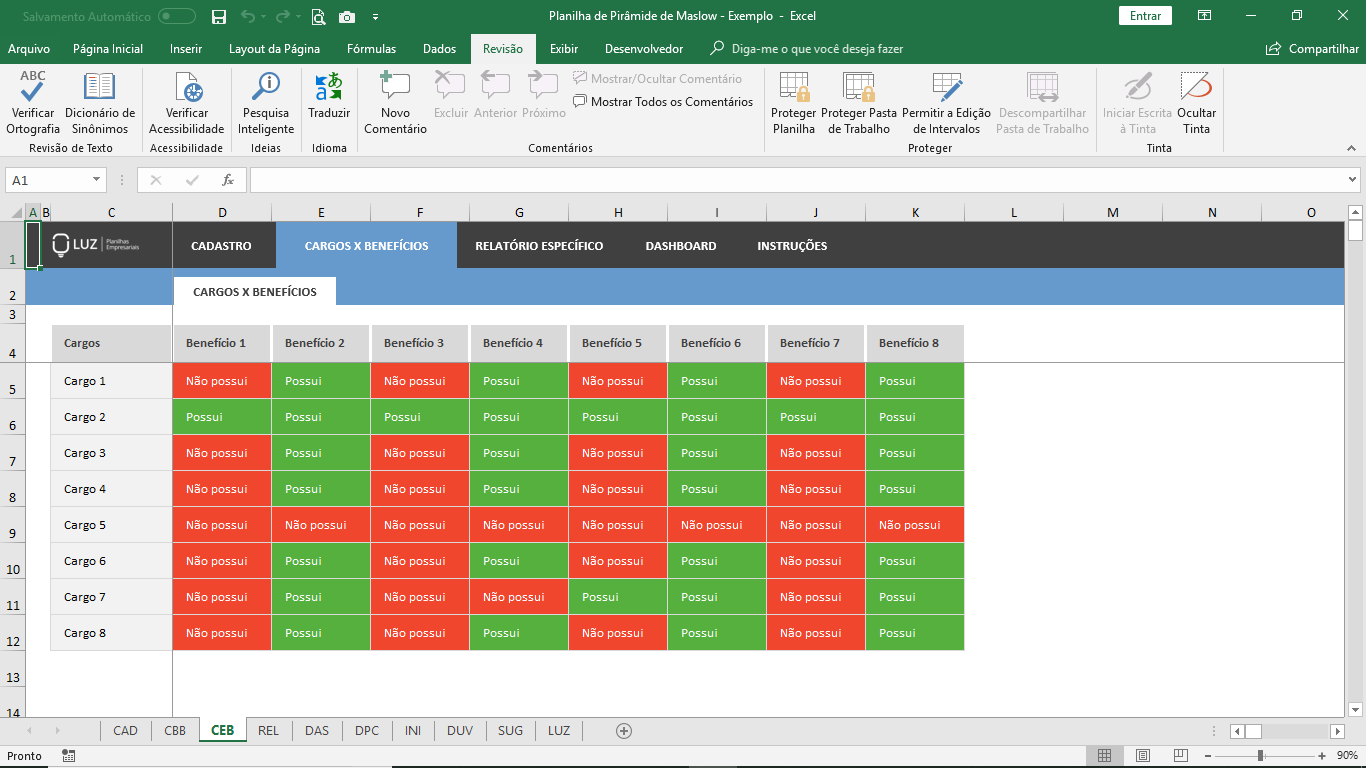The height and width of the screenshot is (768, 1366).
Task: Open Dicionário de Sinônimos thesaurus
Action: (x=100, y=103)
